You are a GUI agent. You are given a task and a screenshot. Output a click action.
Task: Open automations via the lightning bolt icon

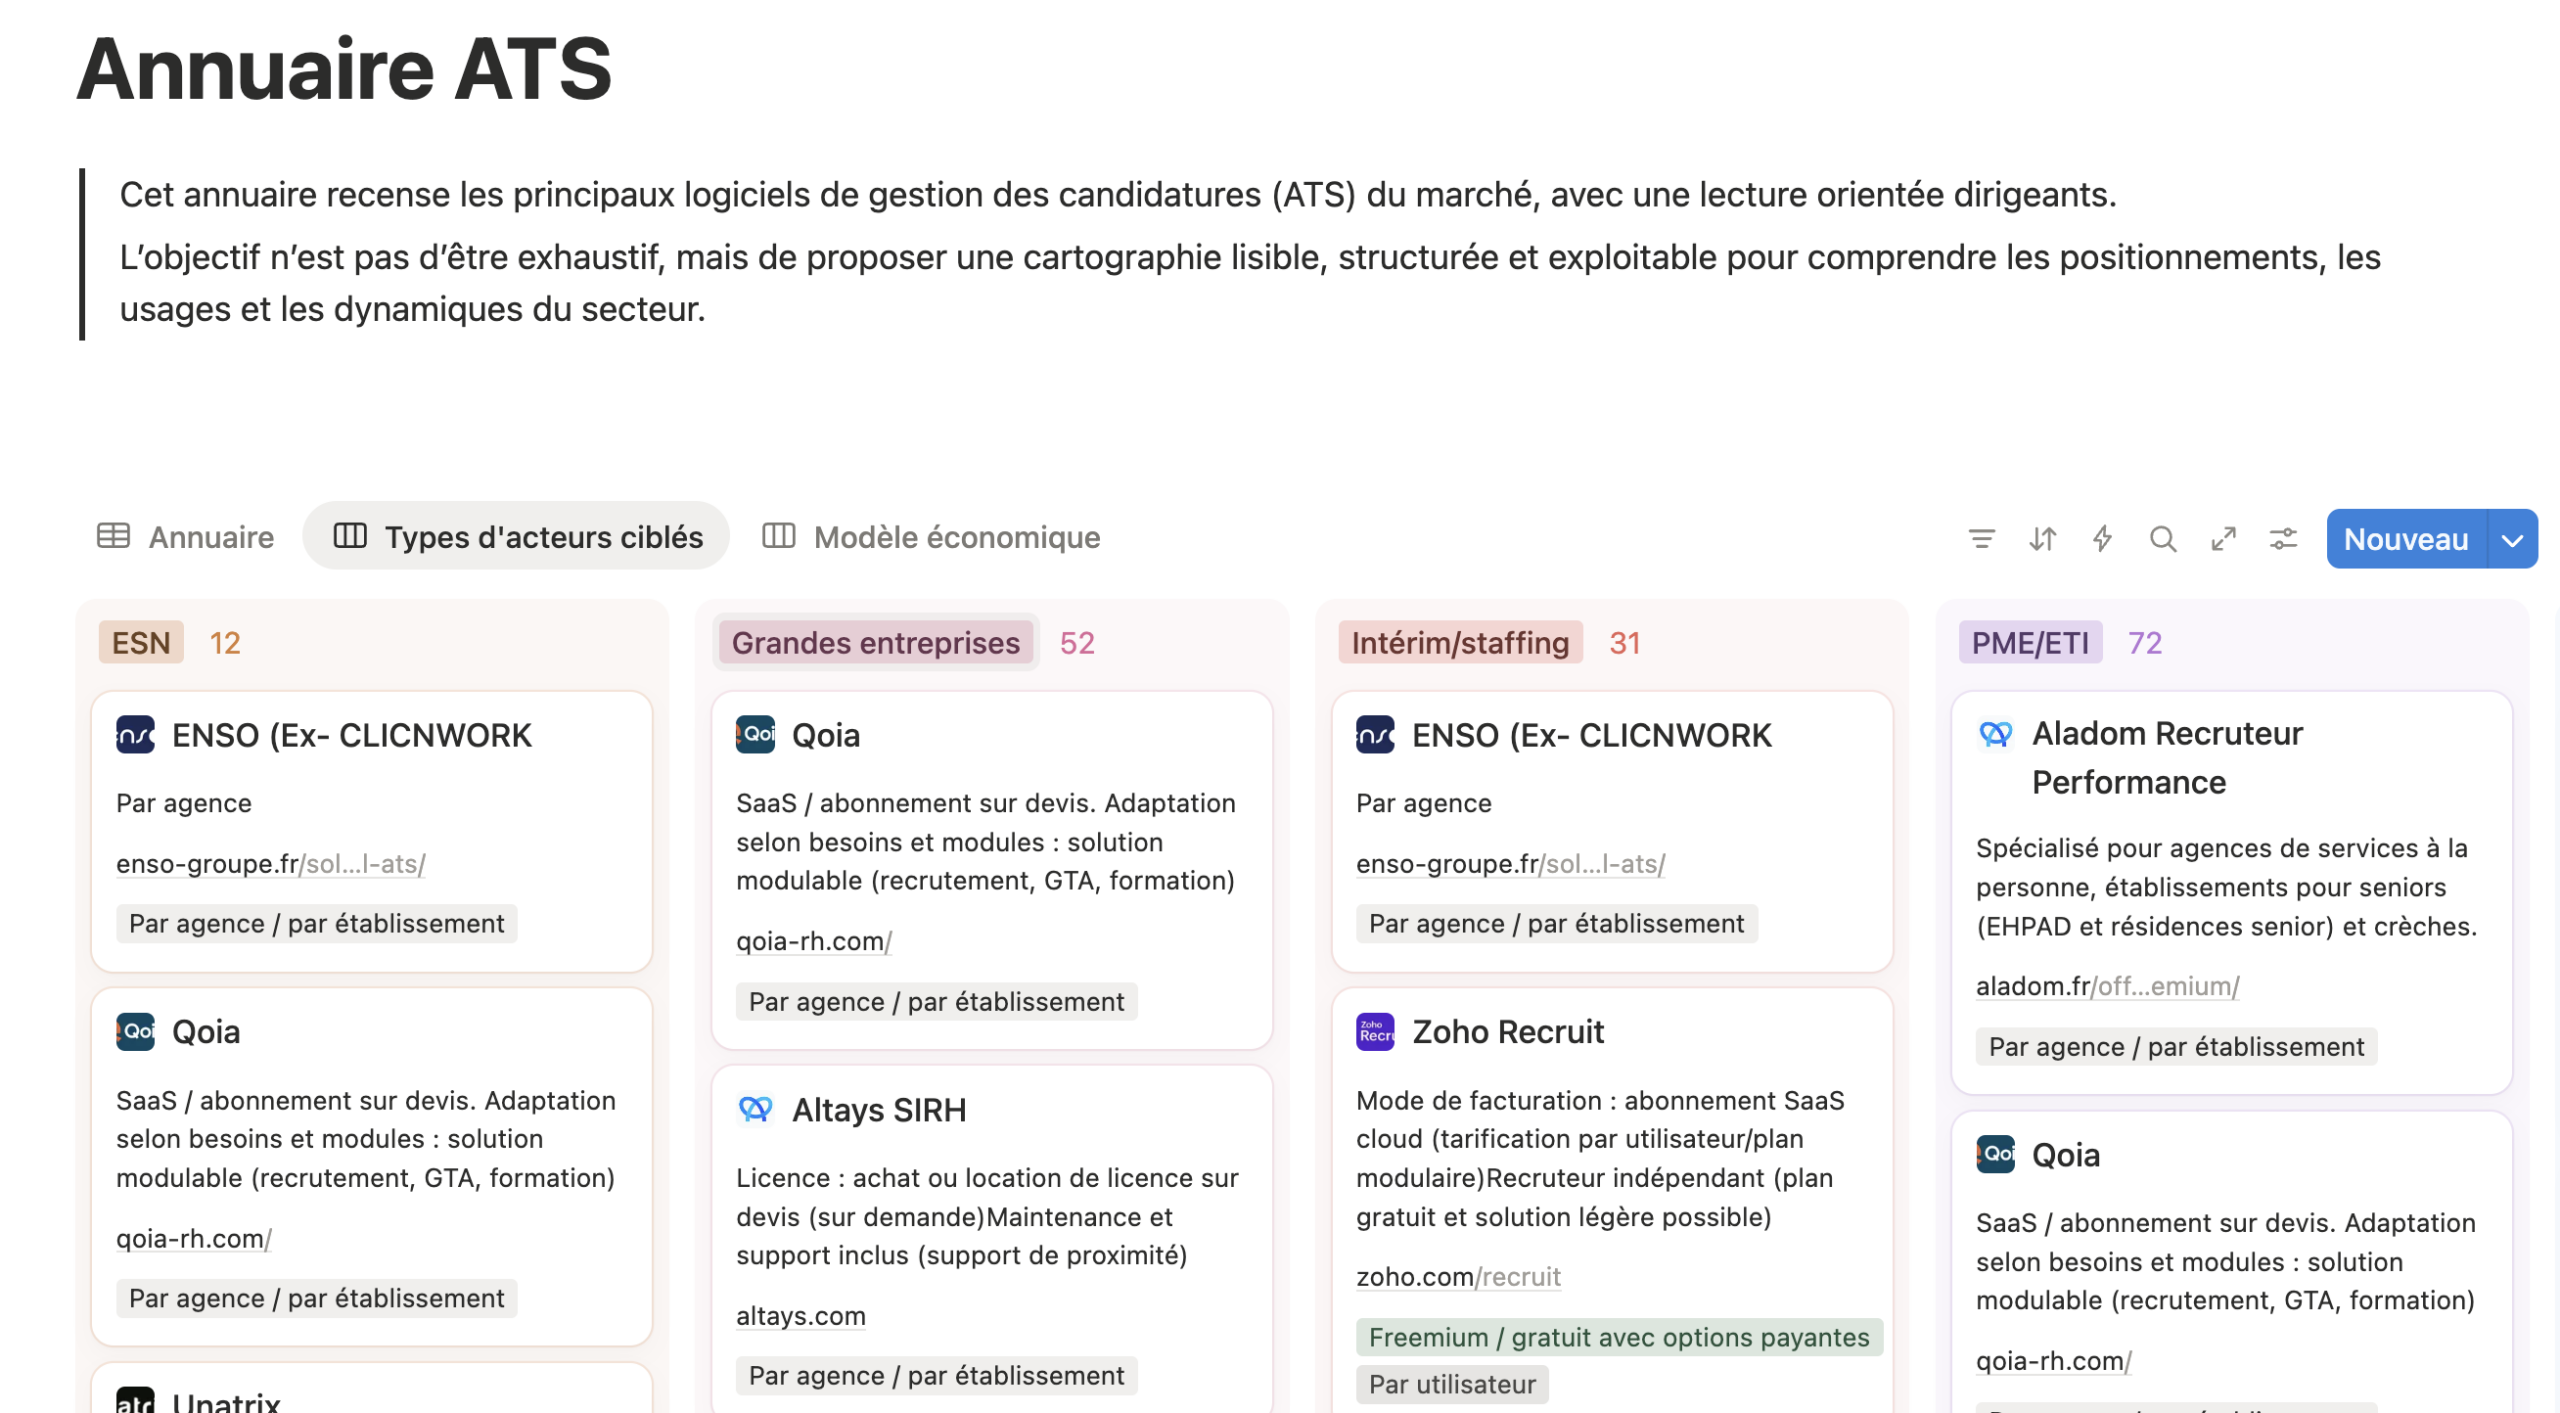pyautogui.click(x=2102, y=539)
